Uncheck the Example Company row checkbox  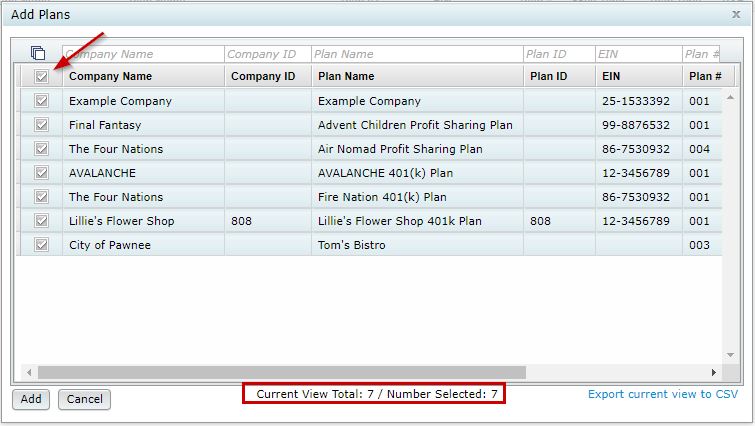pyautogui.click(x=41, y=101)
